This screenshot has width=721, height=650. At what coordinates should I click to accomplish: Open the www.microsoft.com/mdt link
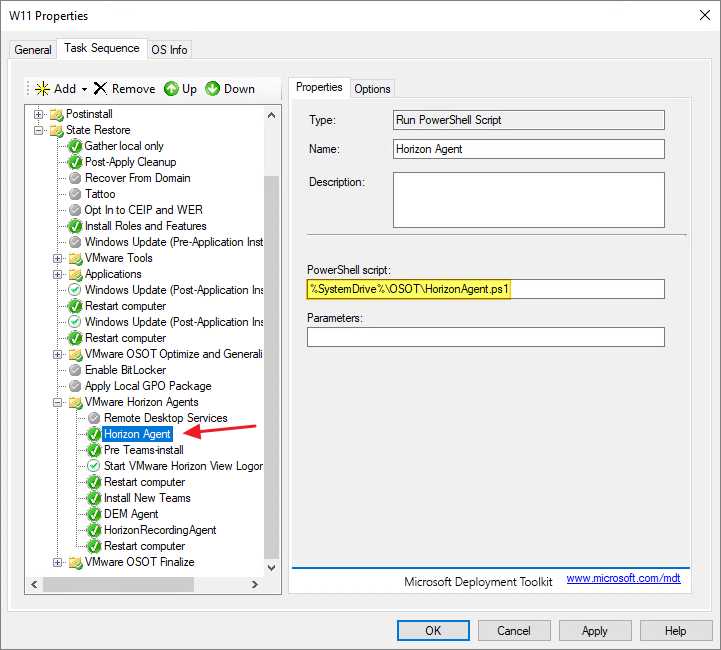point(623,579)
